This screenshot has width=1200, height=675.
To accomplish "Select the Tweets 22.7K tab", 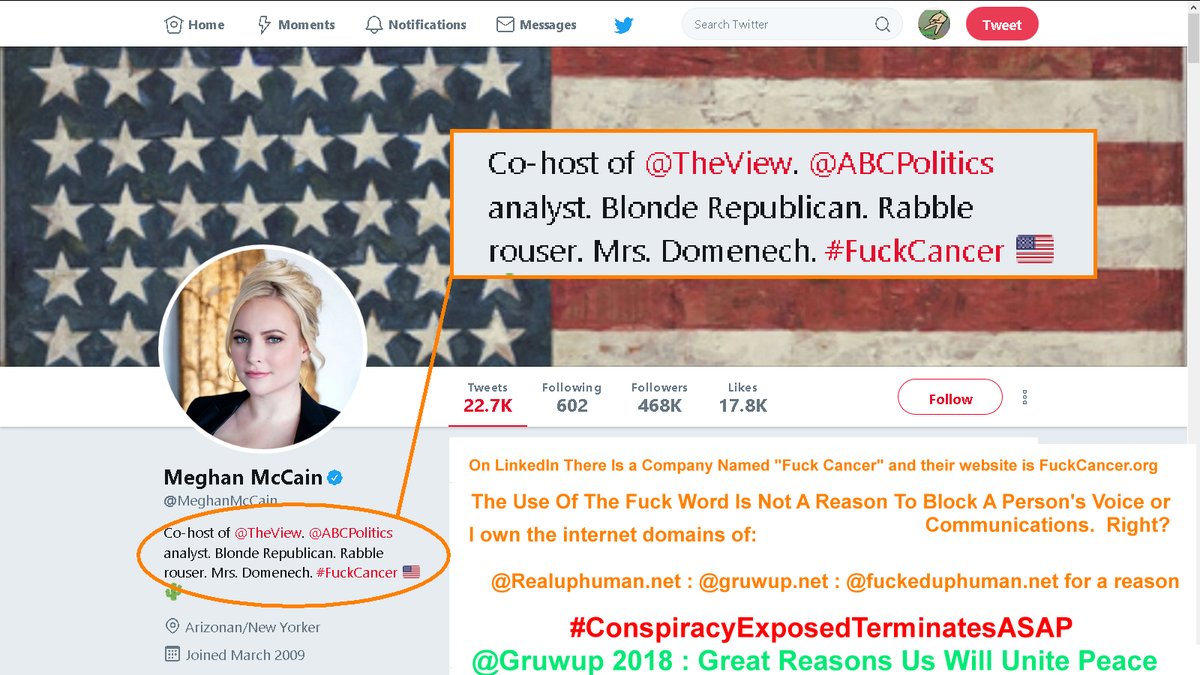I will (488, 397).
